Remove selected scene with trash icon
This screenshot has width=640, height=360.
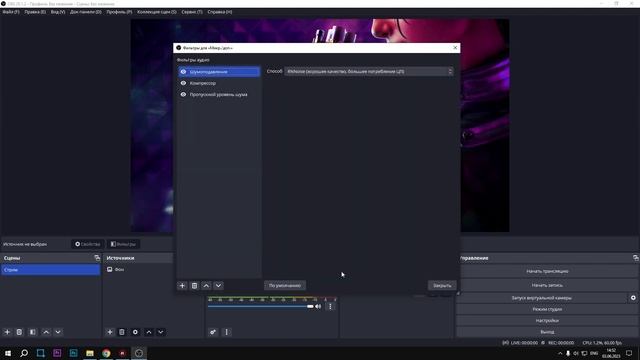coord(19,332)
